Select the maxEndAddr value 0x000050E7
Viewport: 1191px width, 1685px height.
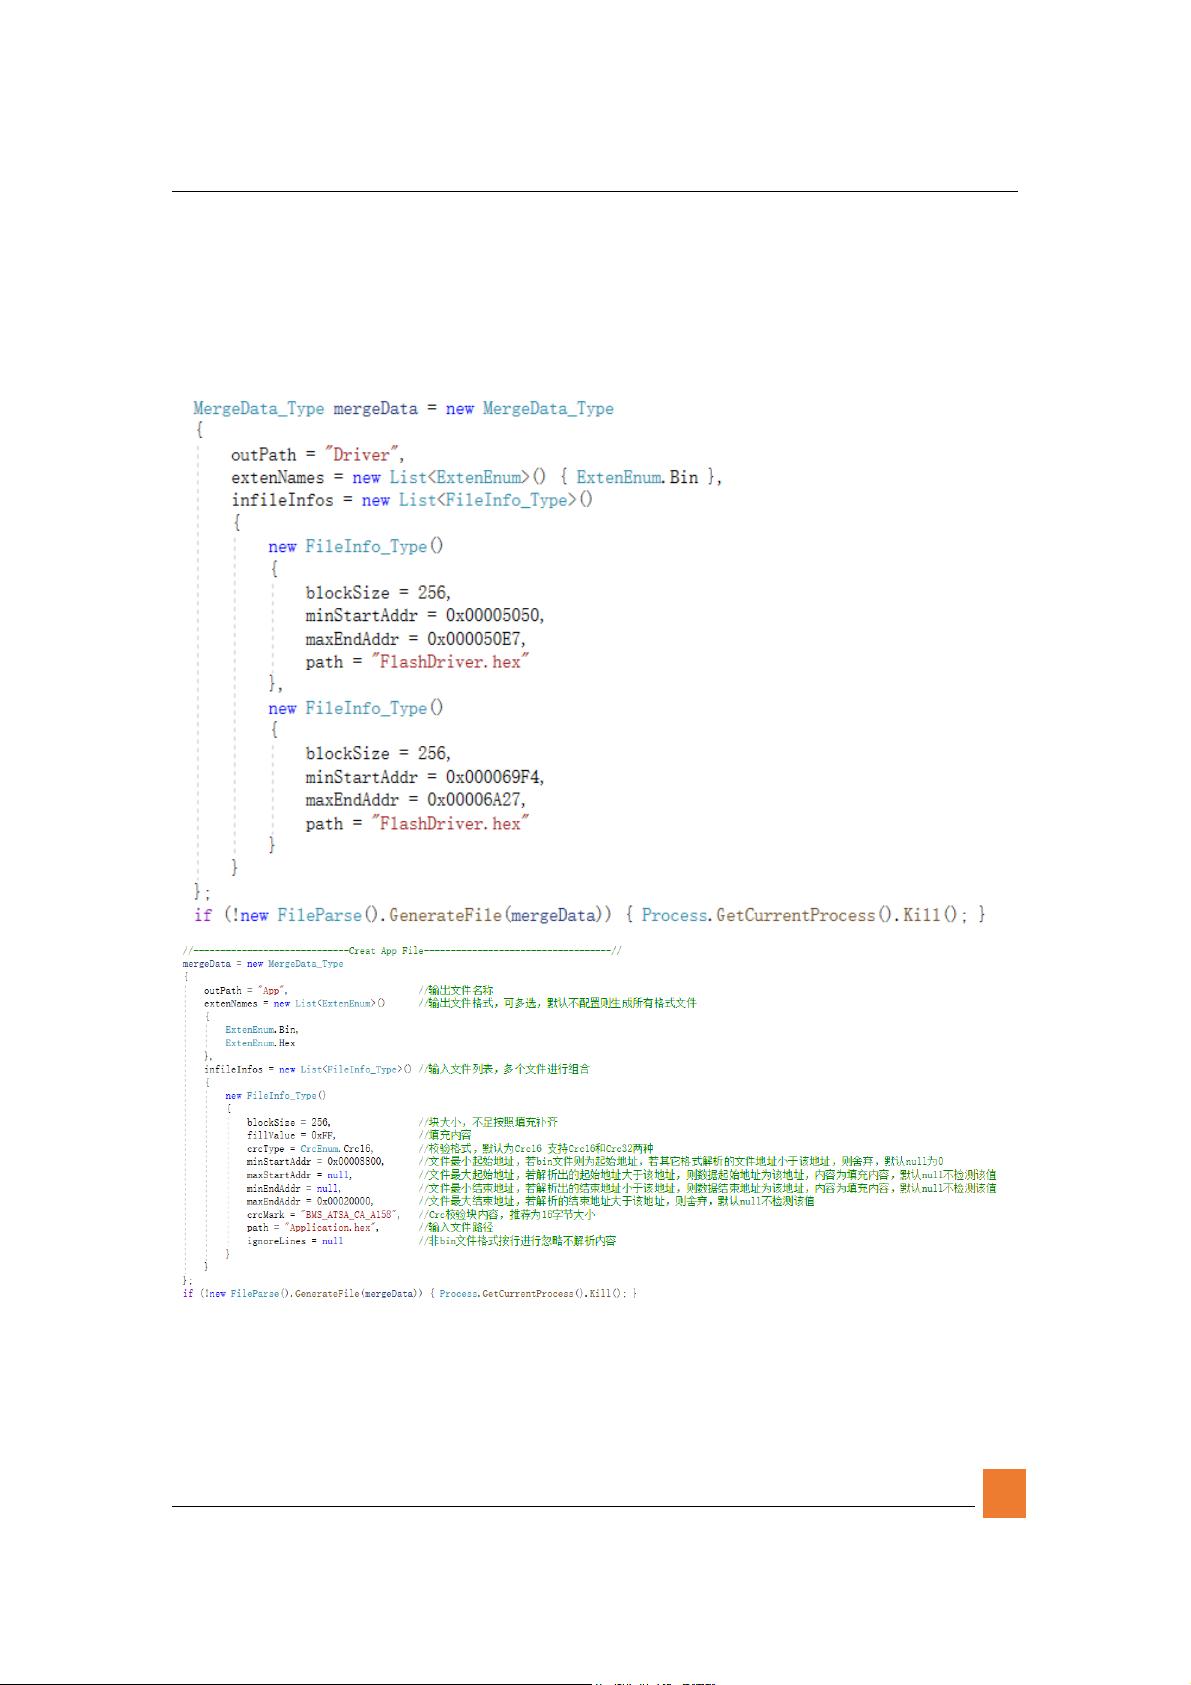click(x=476, y=638)
